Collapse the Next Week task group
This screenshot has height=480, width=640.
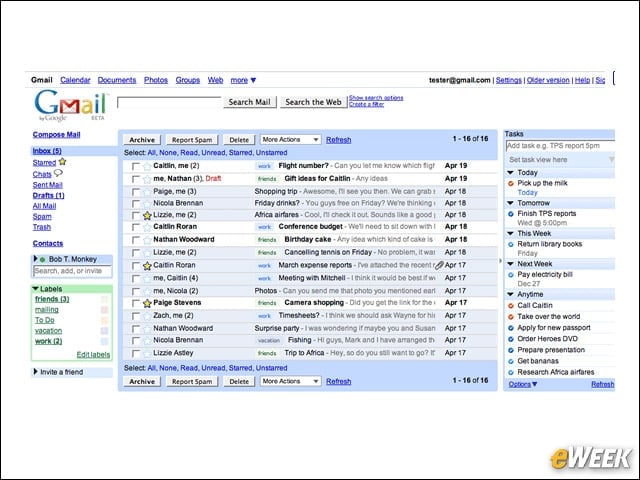510,264
